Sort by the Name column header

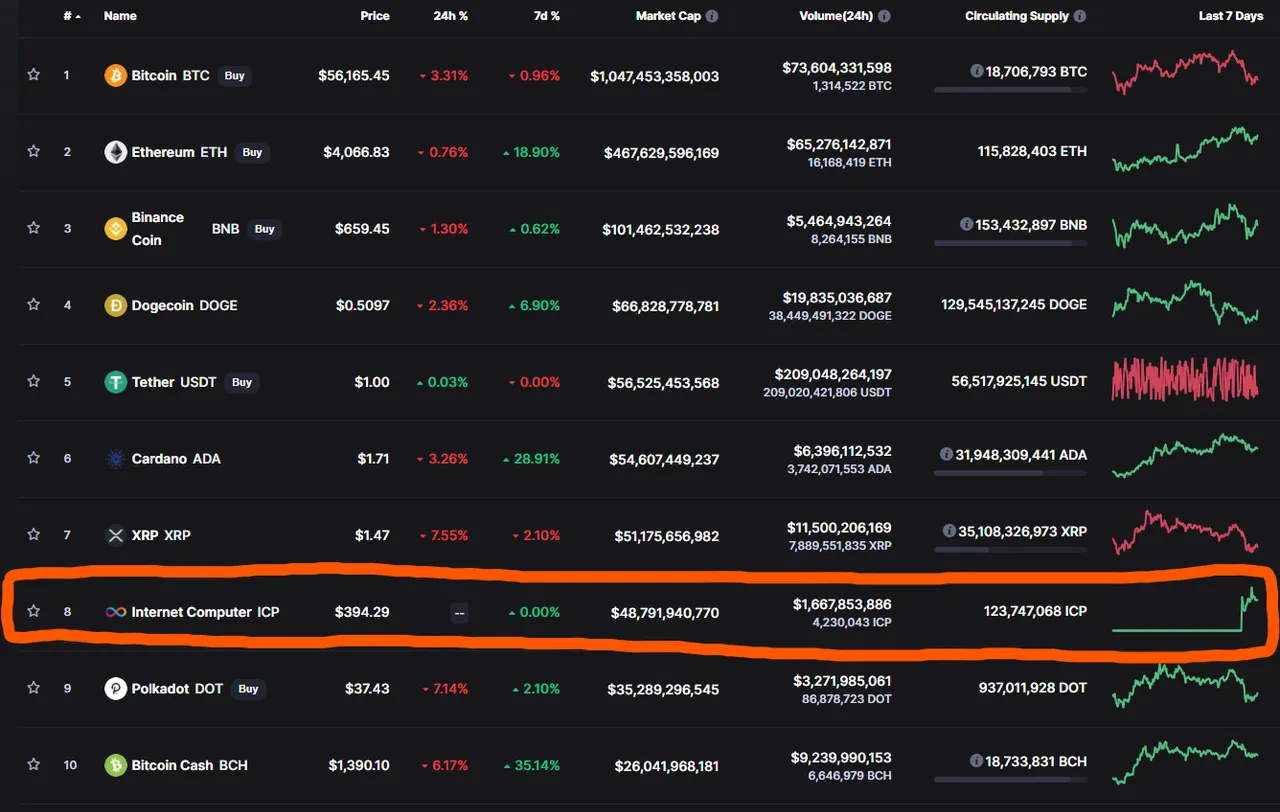click(120, 16)
